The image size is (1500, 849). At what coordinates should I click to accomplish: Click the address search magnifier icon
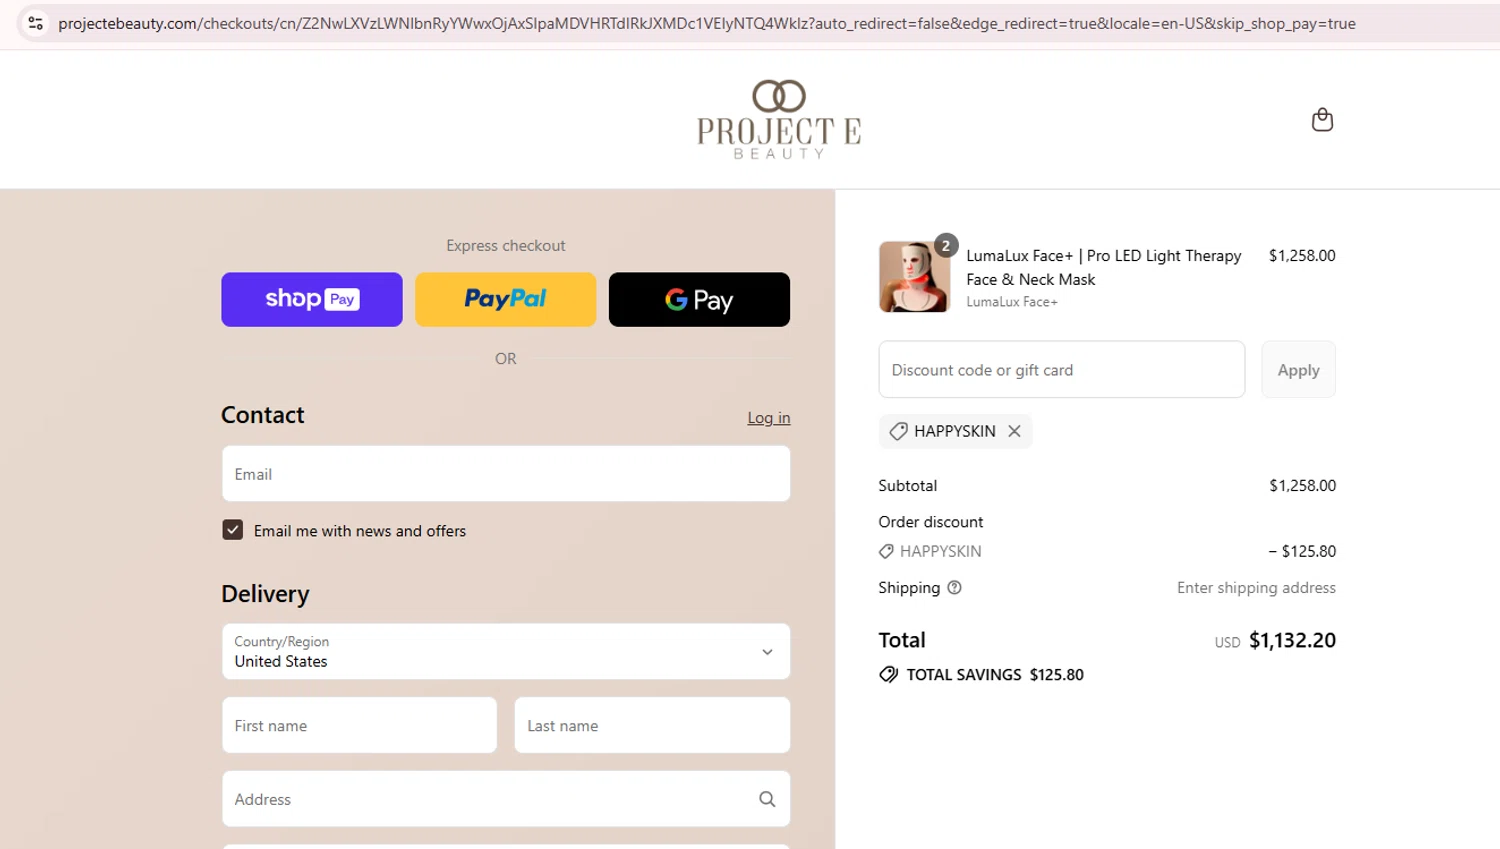(767, 799)
